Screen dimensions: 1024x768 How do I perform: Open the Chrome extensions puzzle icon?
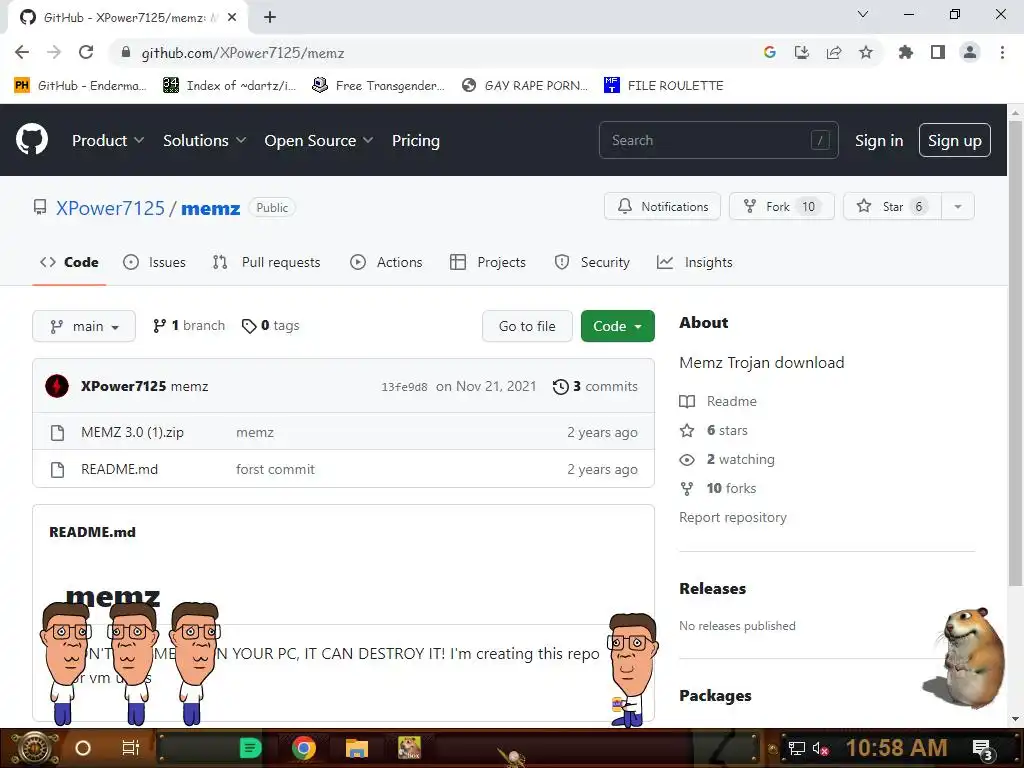tap(906, 52)
